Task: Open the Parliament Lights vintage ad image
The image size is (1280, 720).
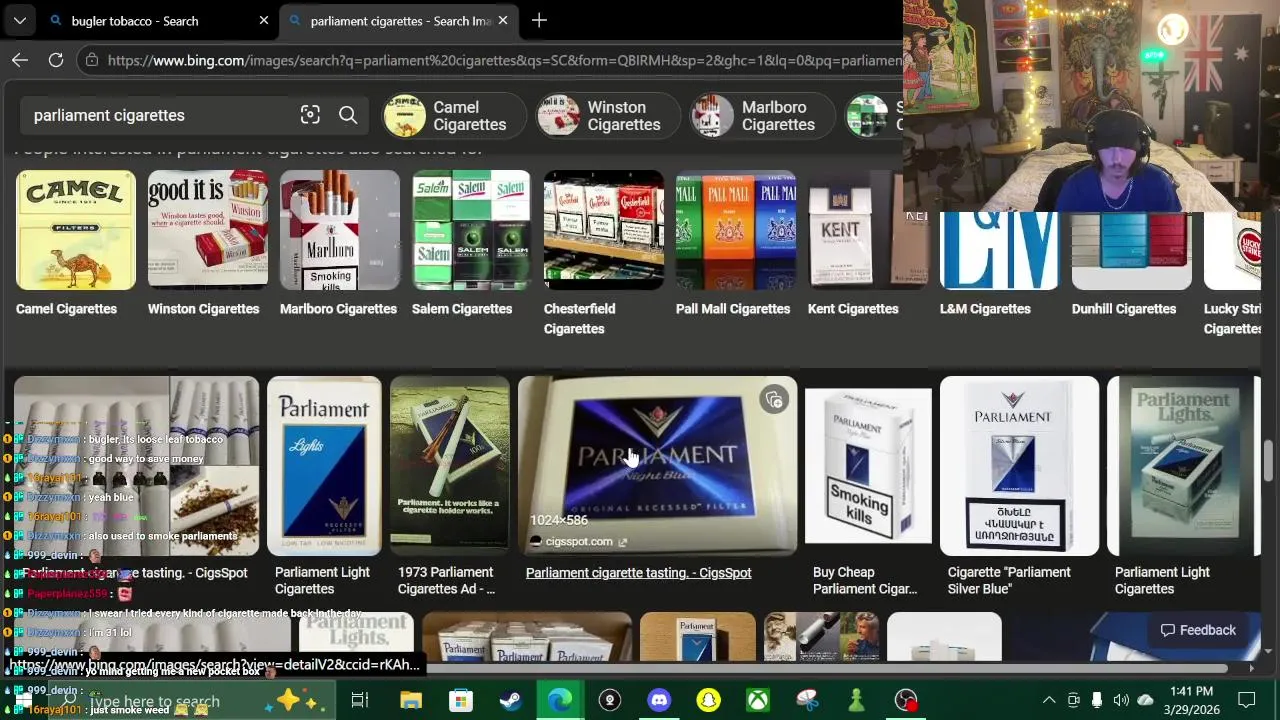Action: pos(1184,466)
